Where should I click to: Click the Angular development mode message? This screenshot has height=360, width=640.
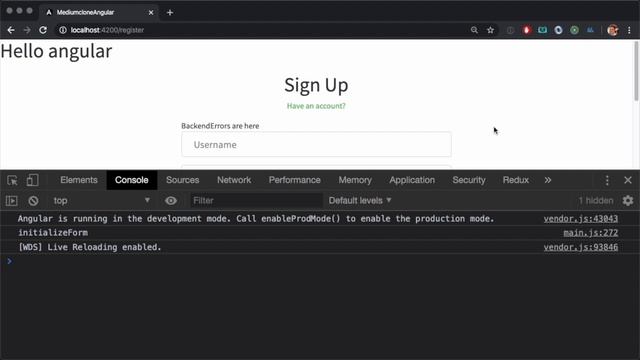click(x=256, y=219)
